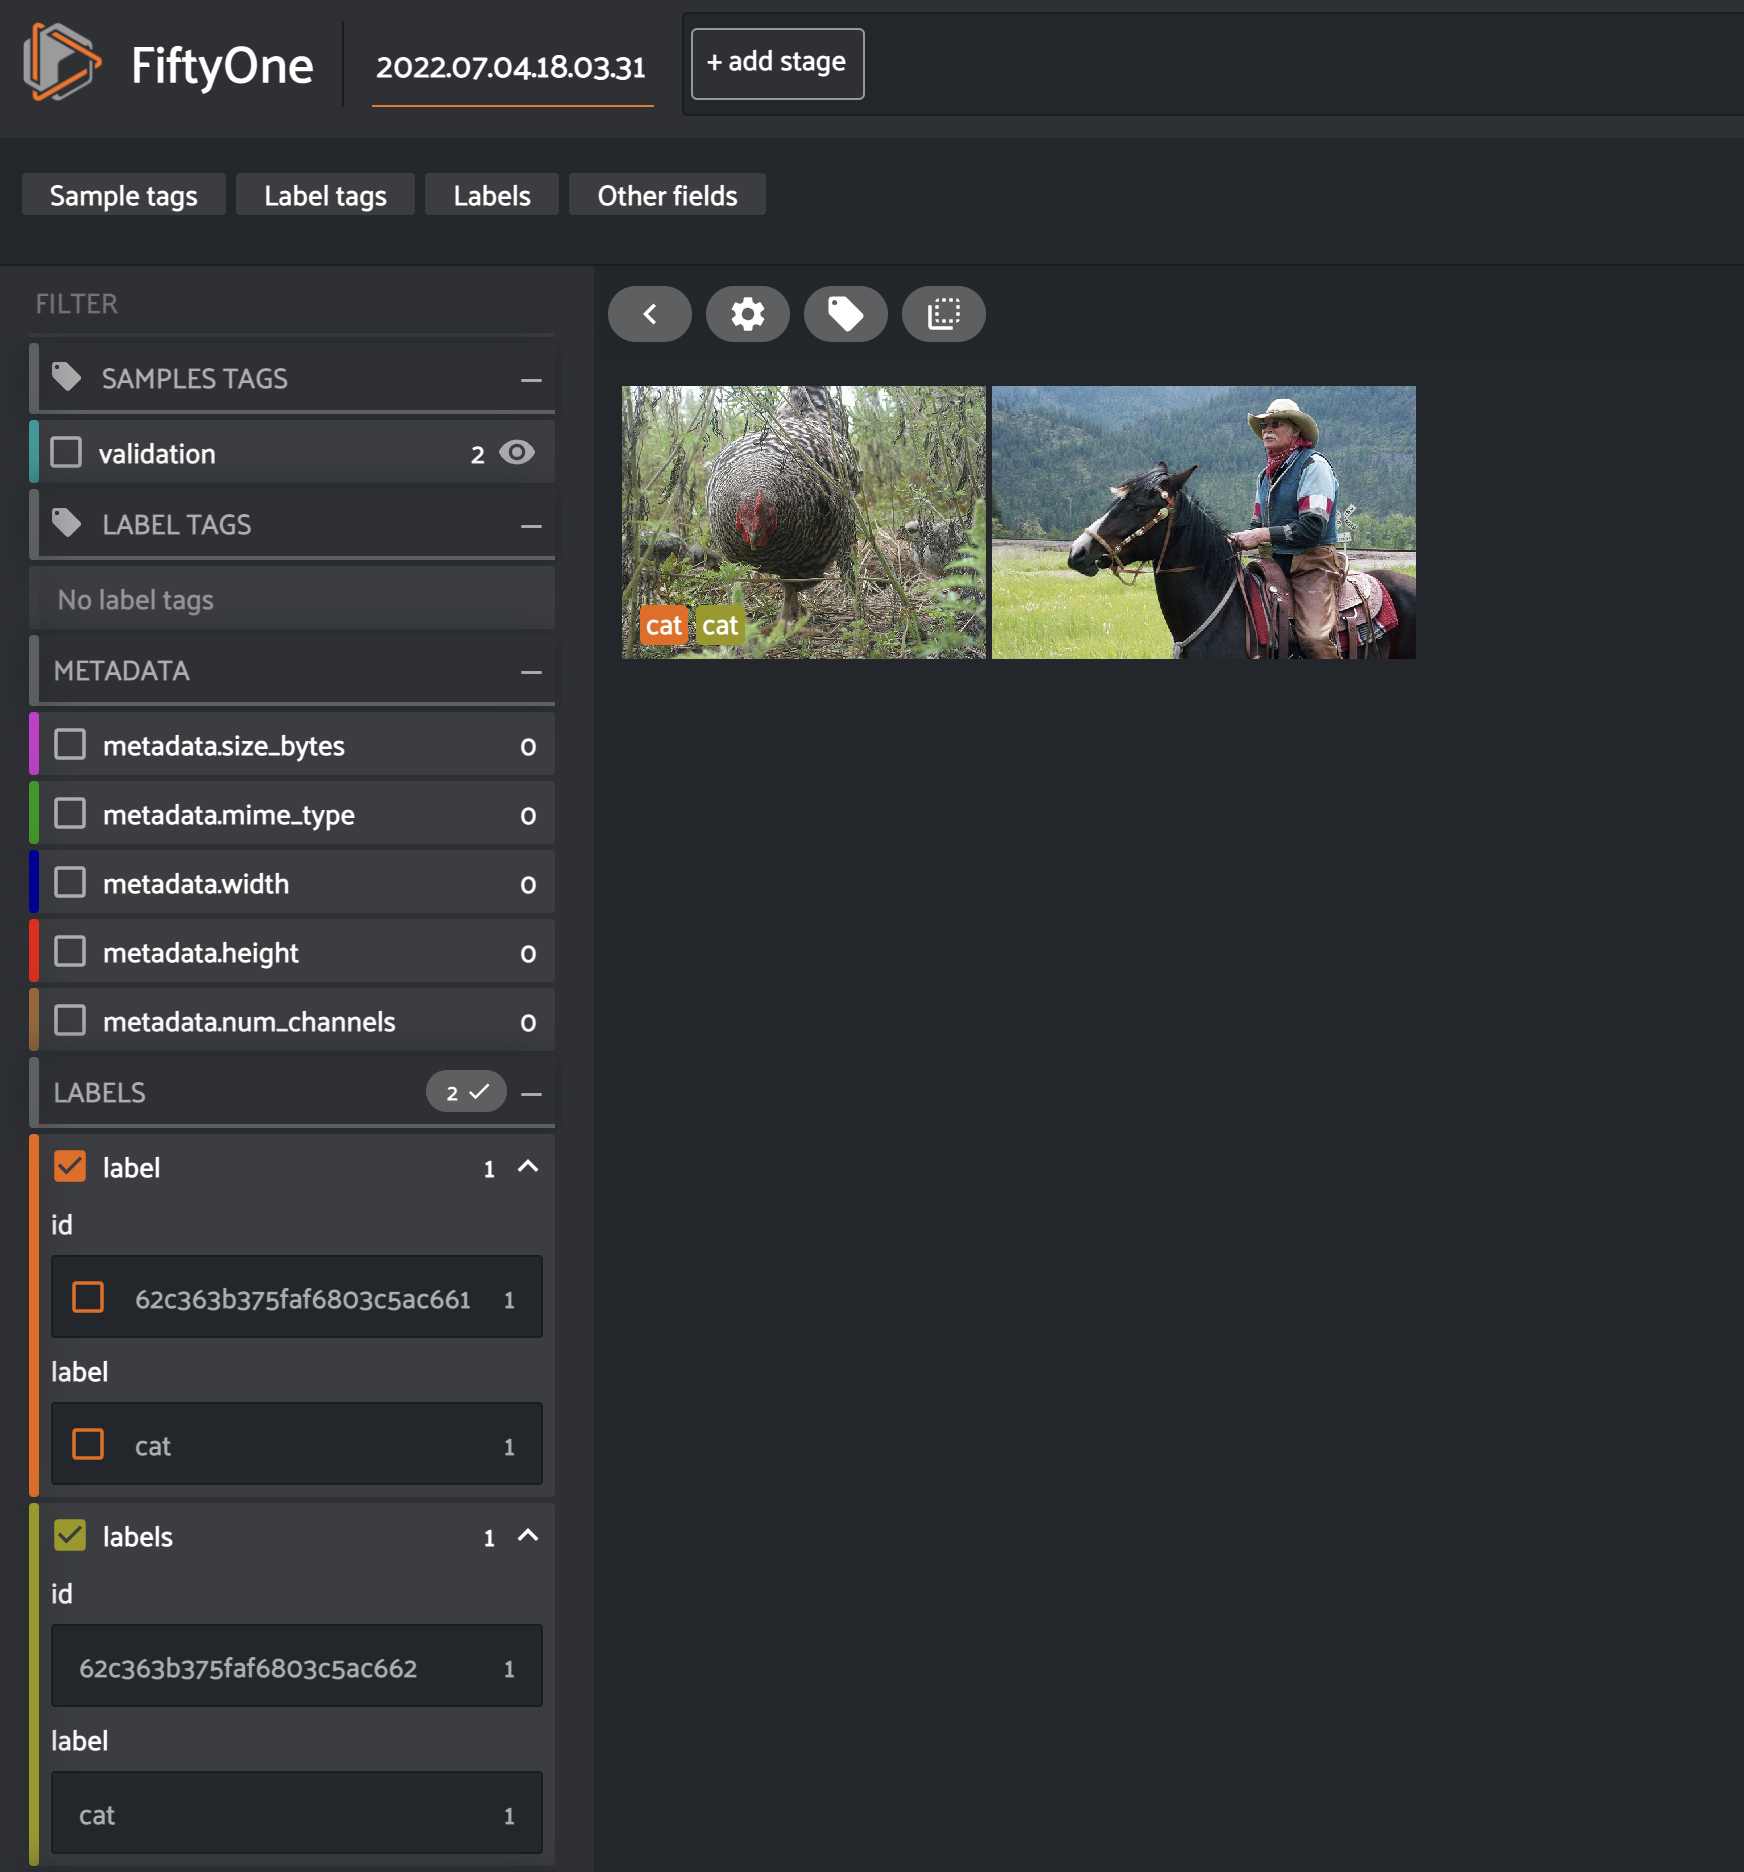Toggle visibility eye for validation tag
Viewport: 1744px width, 1872px height.
point(517,453)
